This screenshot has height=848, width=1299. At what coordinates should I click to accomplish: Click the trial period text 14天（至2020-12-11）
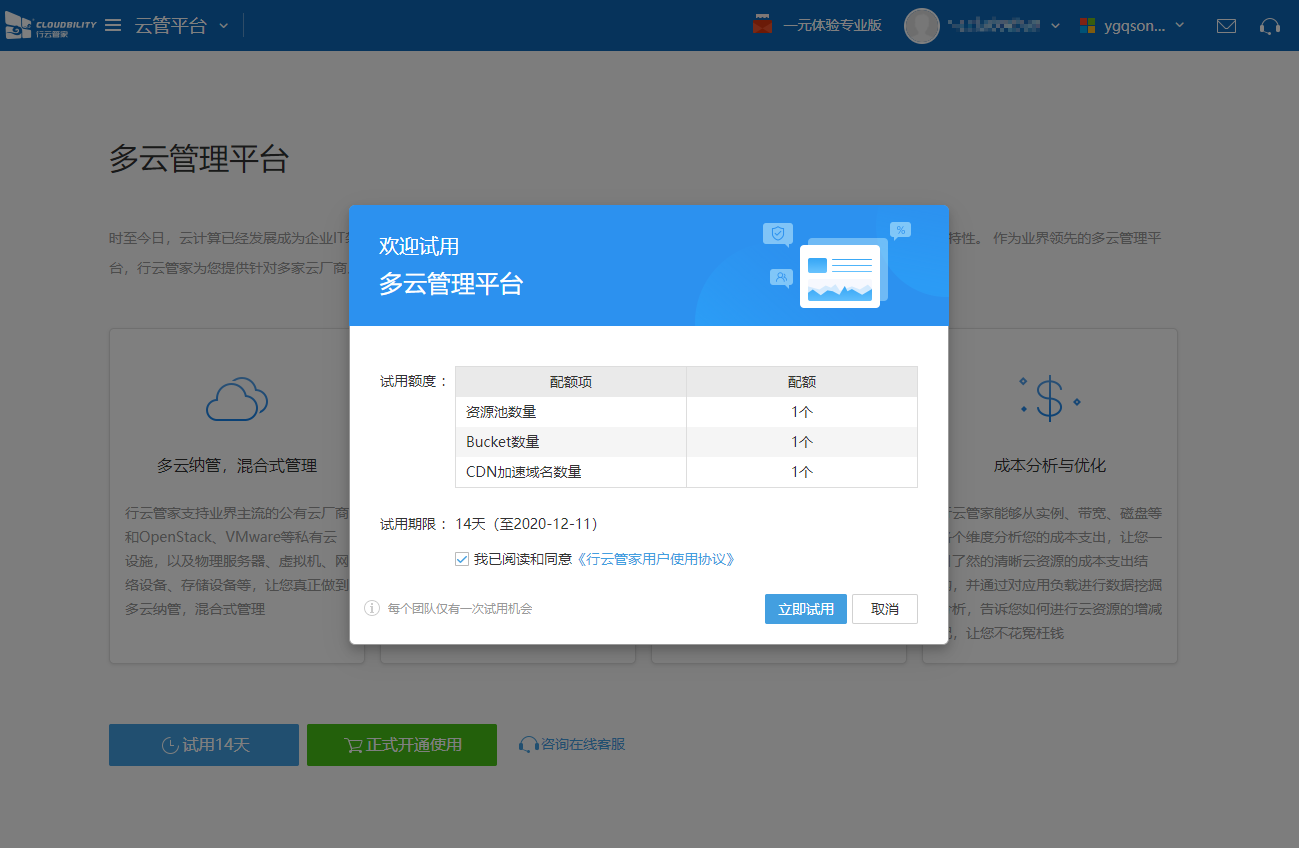click(527, 524)
